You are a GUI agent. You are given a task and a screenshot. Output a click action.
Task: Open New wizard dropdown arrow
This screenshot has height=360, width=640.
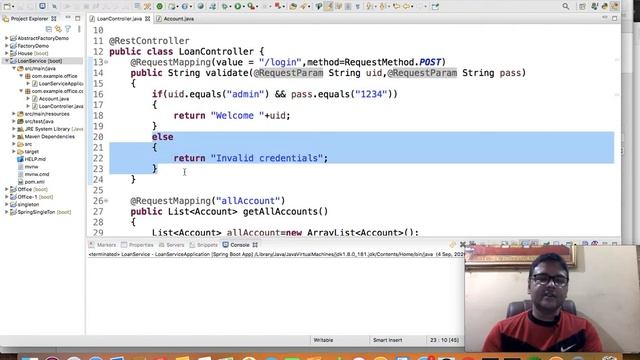[13, 7]
